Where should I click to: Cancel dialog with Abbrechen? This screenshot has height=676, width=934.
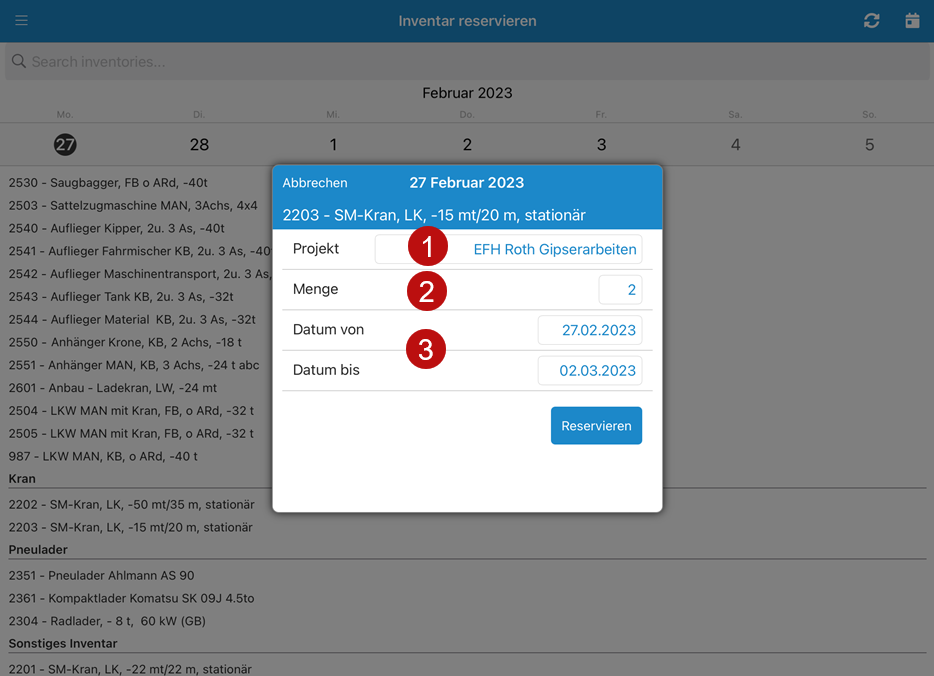[x=315, y=183]
